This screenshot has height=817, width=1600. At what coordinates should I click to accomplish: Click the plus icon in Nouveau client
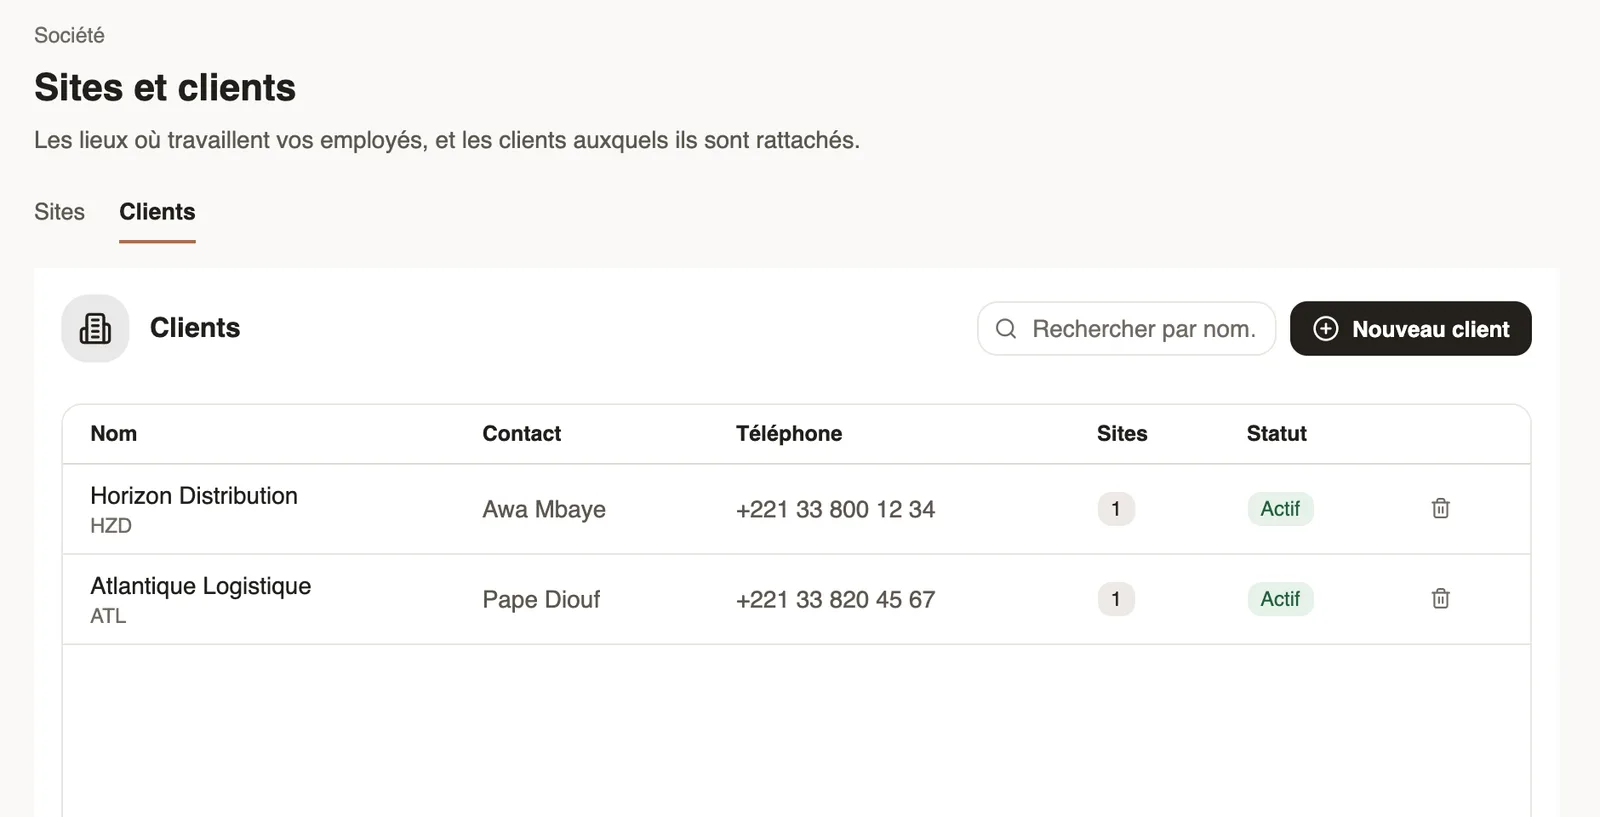1325,328
